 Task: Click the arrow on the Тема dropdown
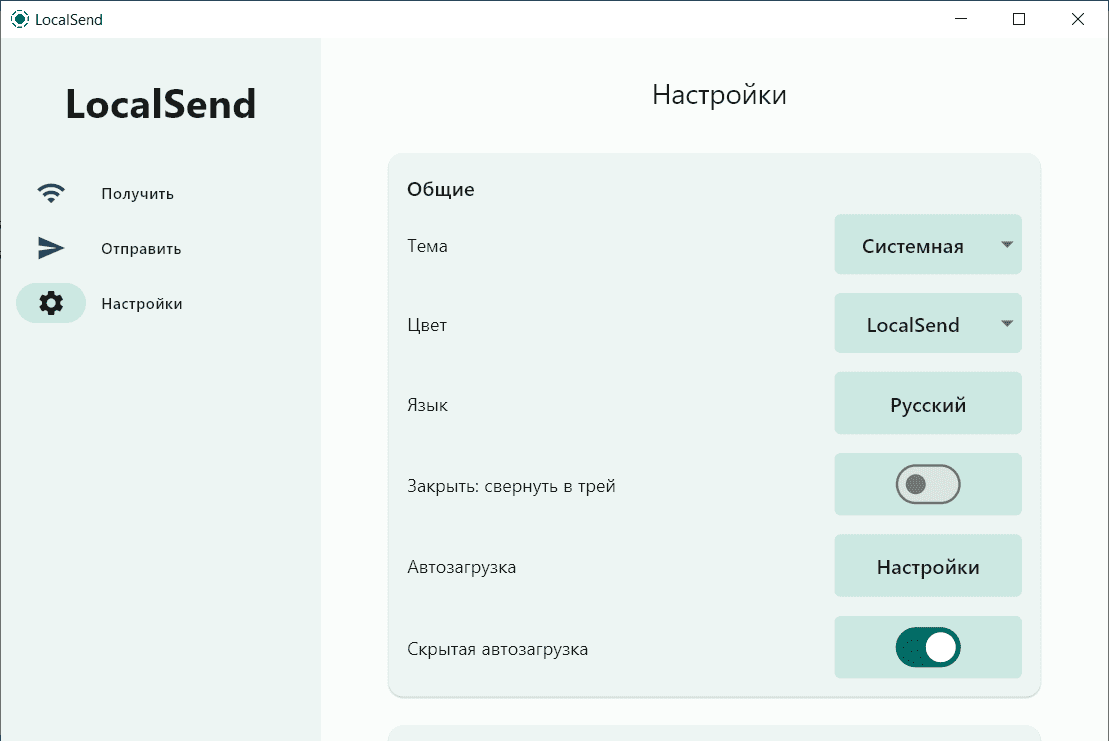(1007, 244)
